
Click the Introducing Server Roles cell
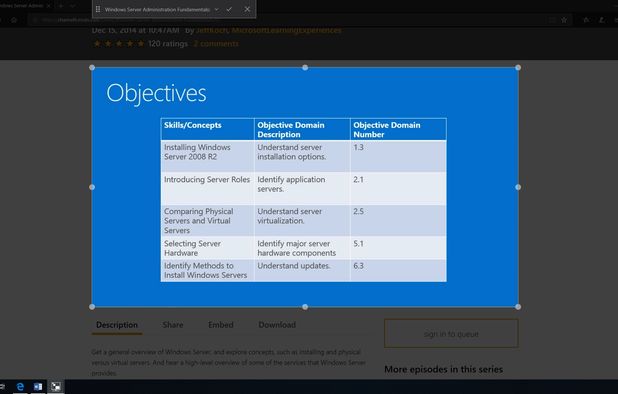point(207,188)
